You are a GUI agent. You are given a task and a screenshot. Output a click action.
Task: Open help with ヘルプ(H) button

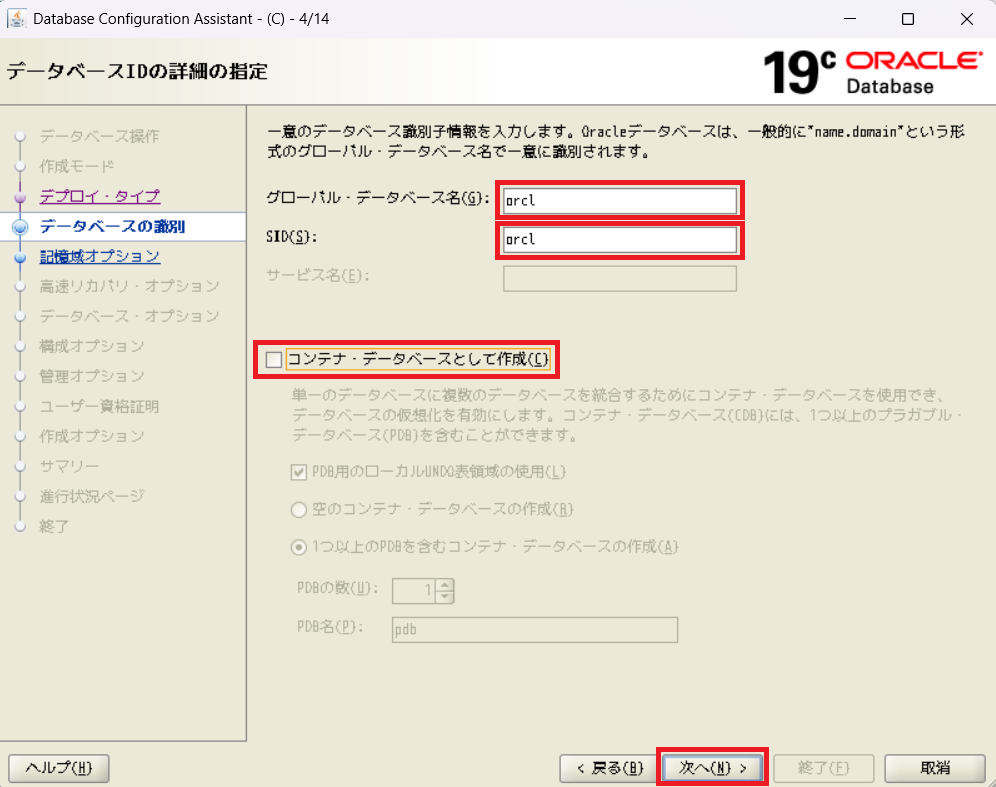click(x=58, y=767)
